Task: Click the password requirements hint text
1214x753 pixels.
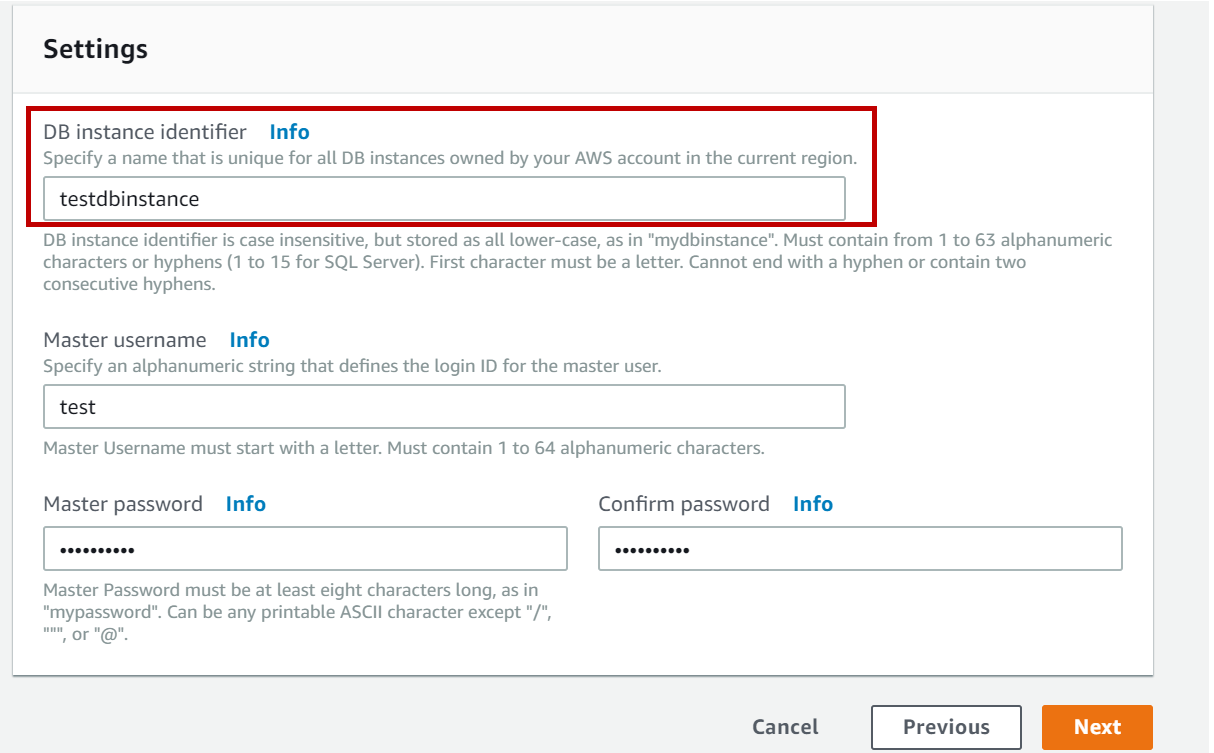Action: (297, 612)
